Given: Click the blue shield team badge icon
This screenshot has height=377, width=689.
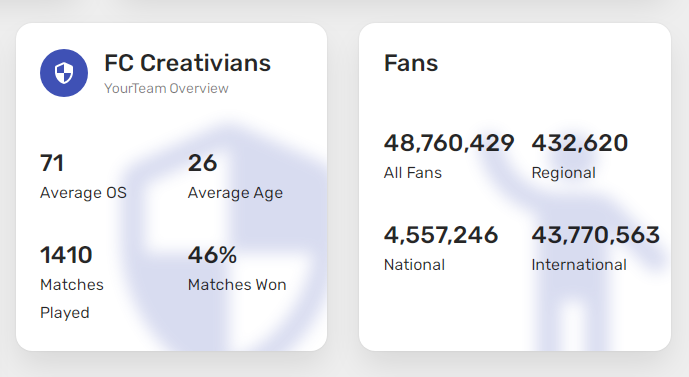Looking at the screenshot, I should [x=64, y=73].
